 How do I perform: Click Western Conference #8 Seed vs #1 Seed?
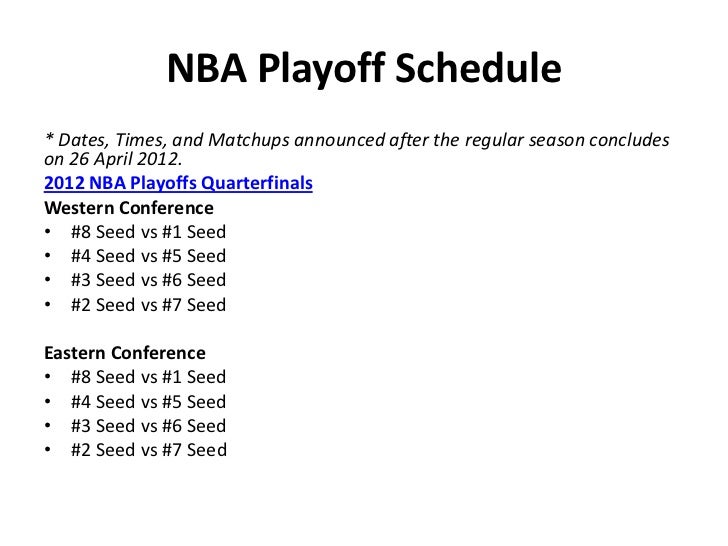coord(149,232)
